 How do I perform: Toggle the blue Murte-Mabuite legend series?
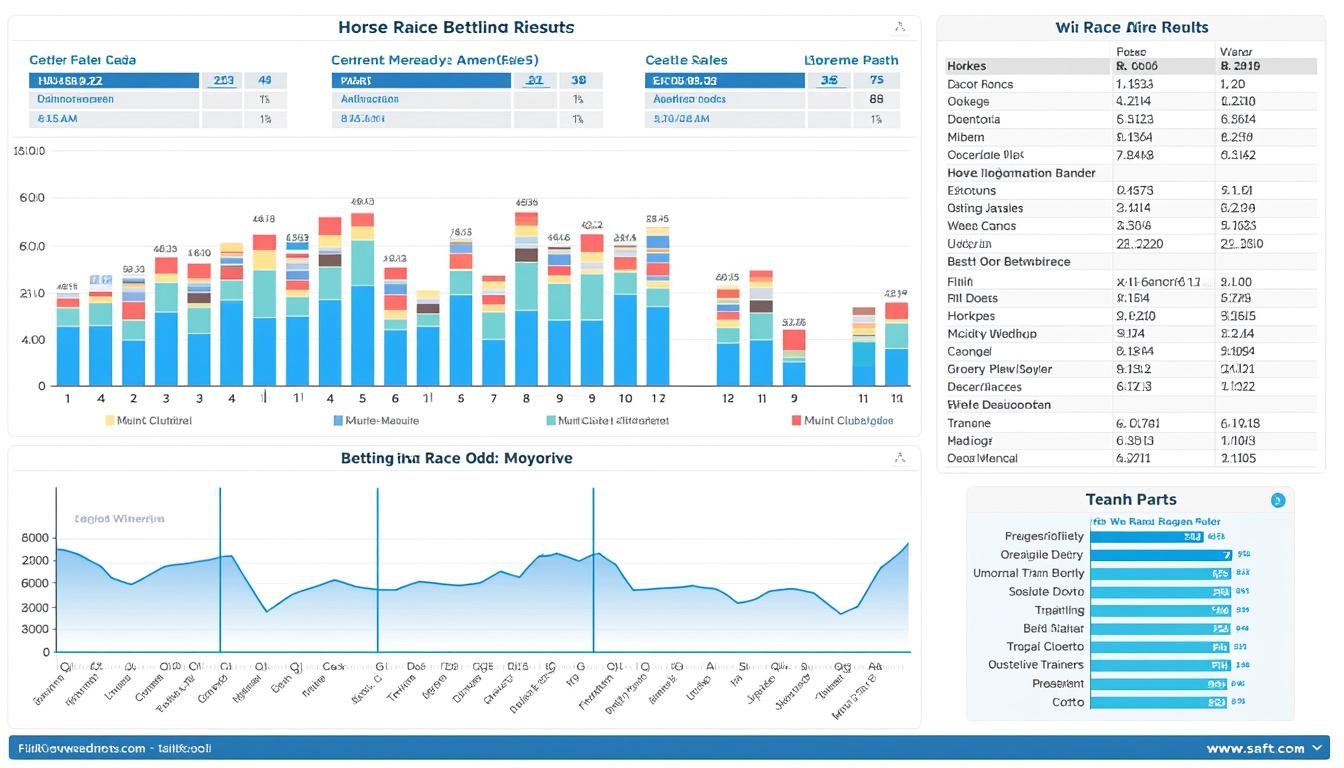click(337, 421)
